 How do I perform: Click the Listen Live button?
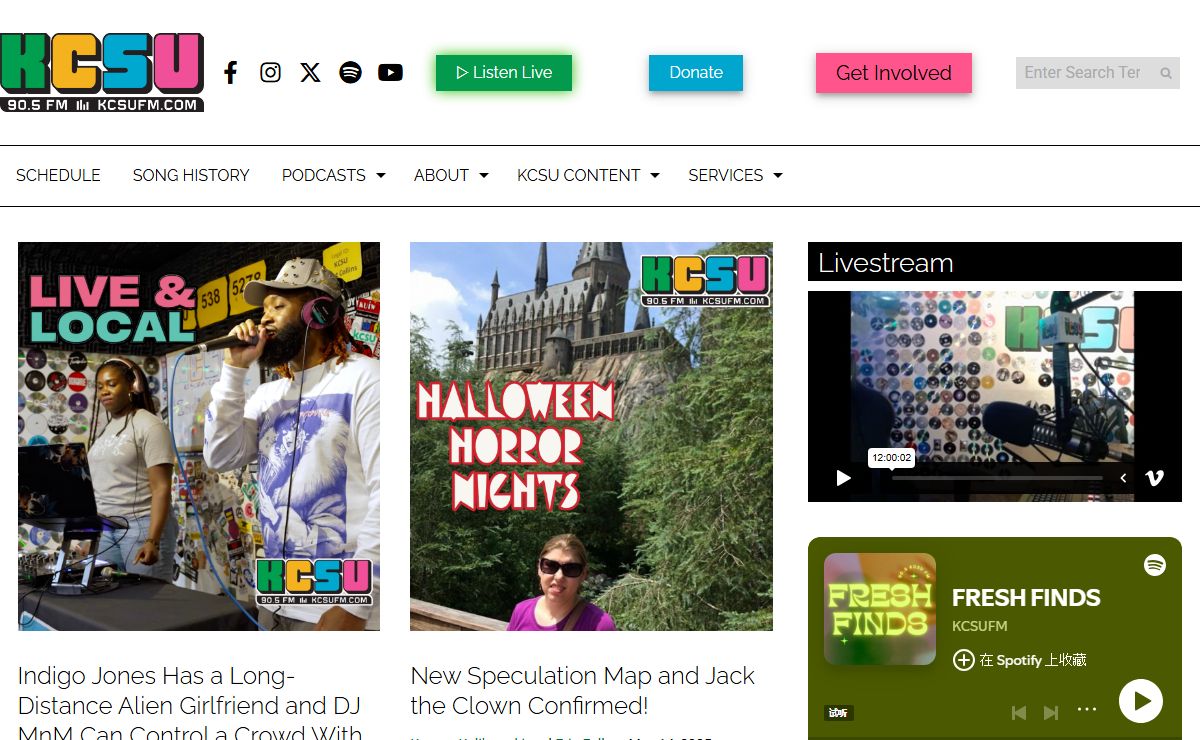click(503, 72)
